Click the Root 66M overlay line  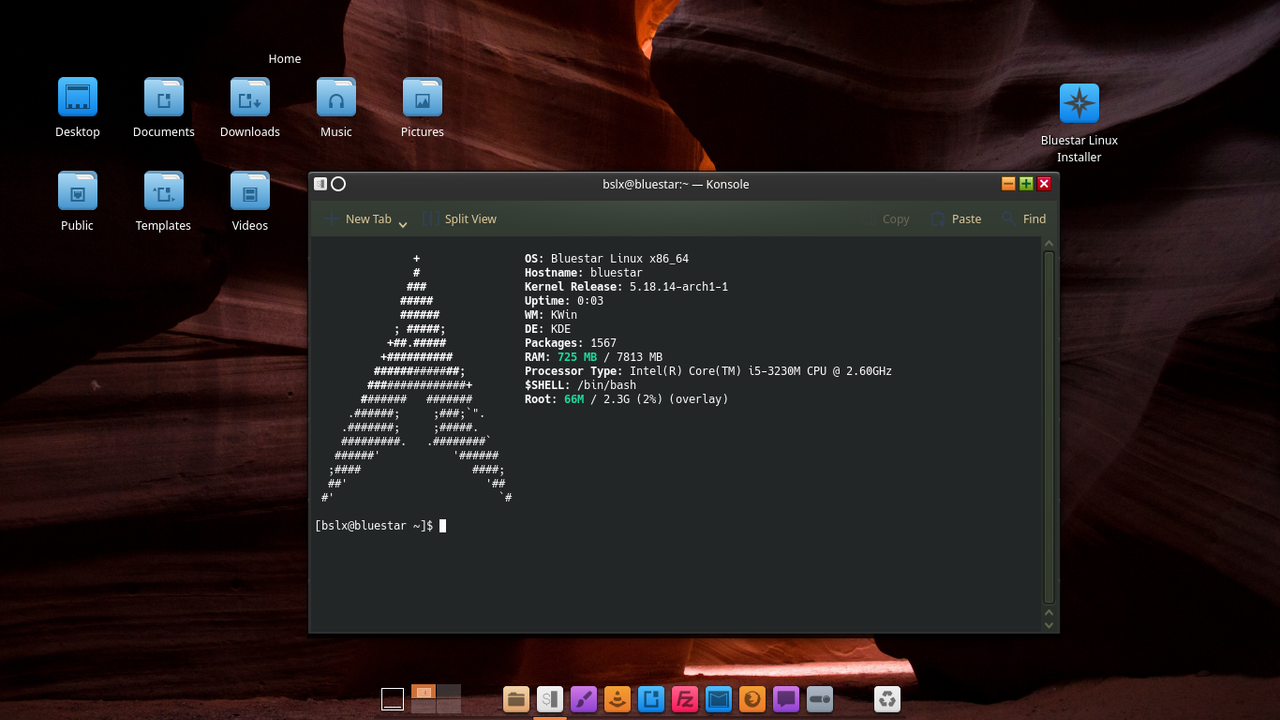(627, 399)
